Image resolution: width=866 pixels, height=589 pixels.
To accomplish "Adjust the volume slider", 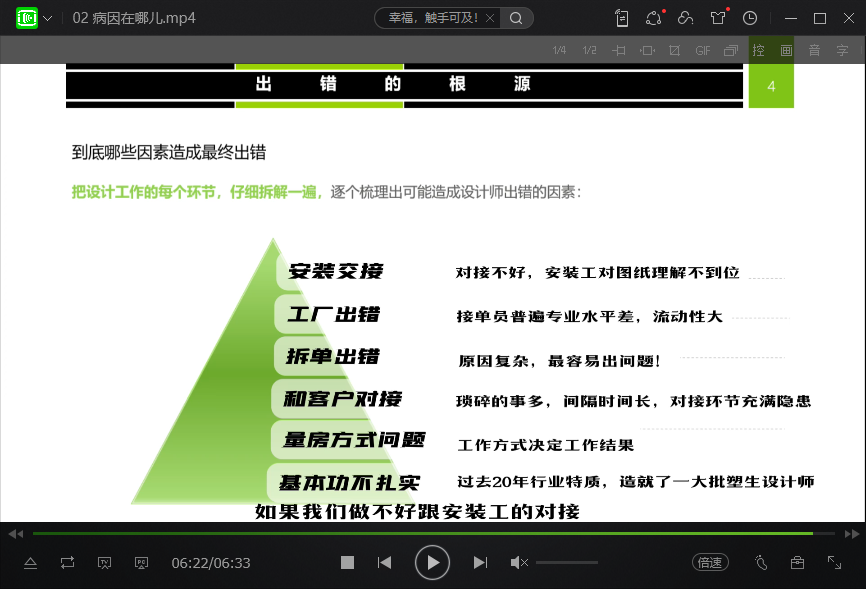I will (567, 562).
